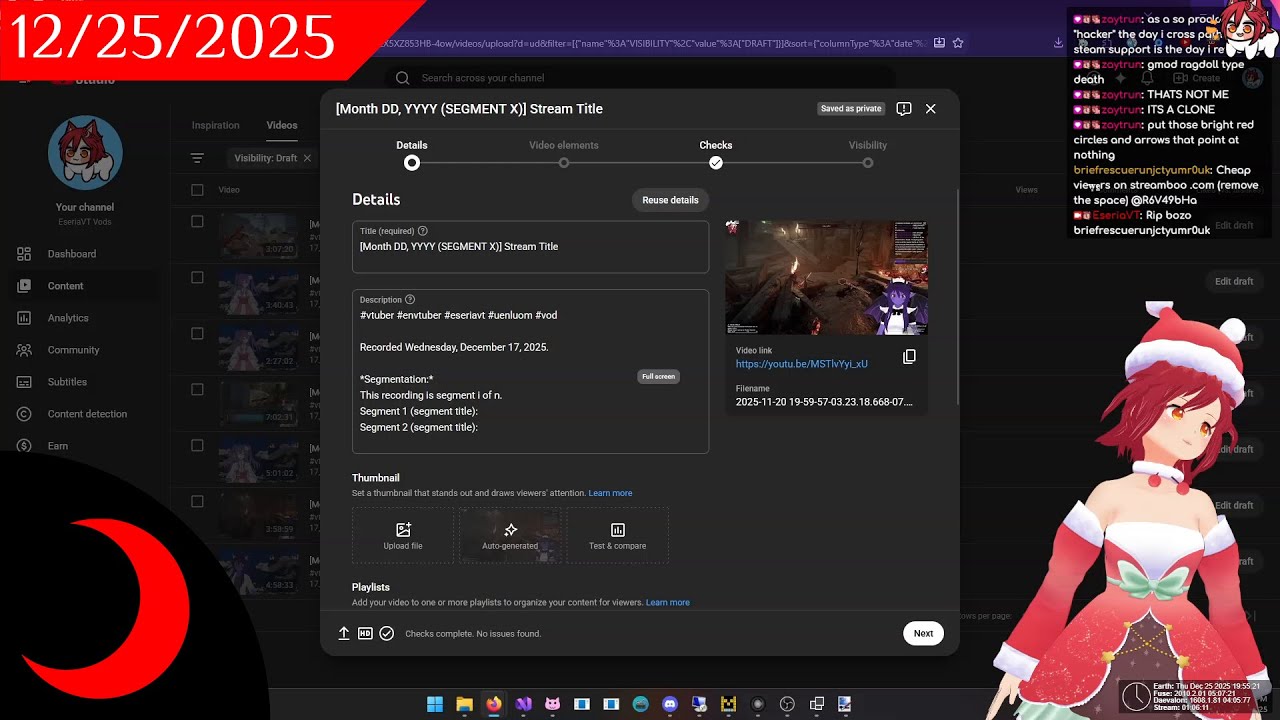The height and width of the screenshot is (720, 1280).
Task: Copy the video link with the copy icon
Action: click(909, 357)
